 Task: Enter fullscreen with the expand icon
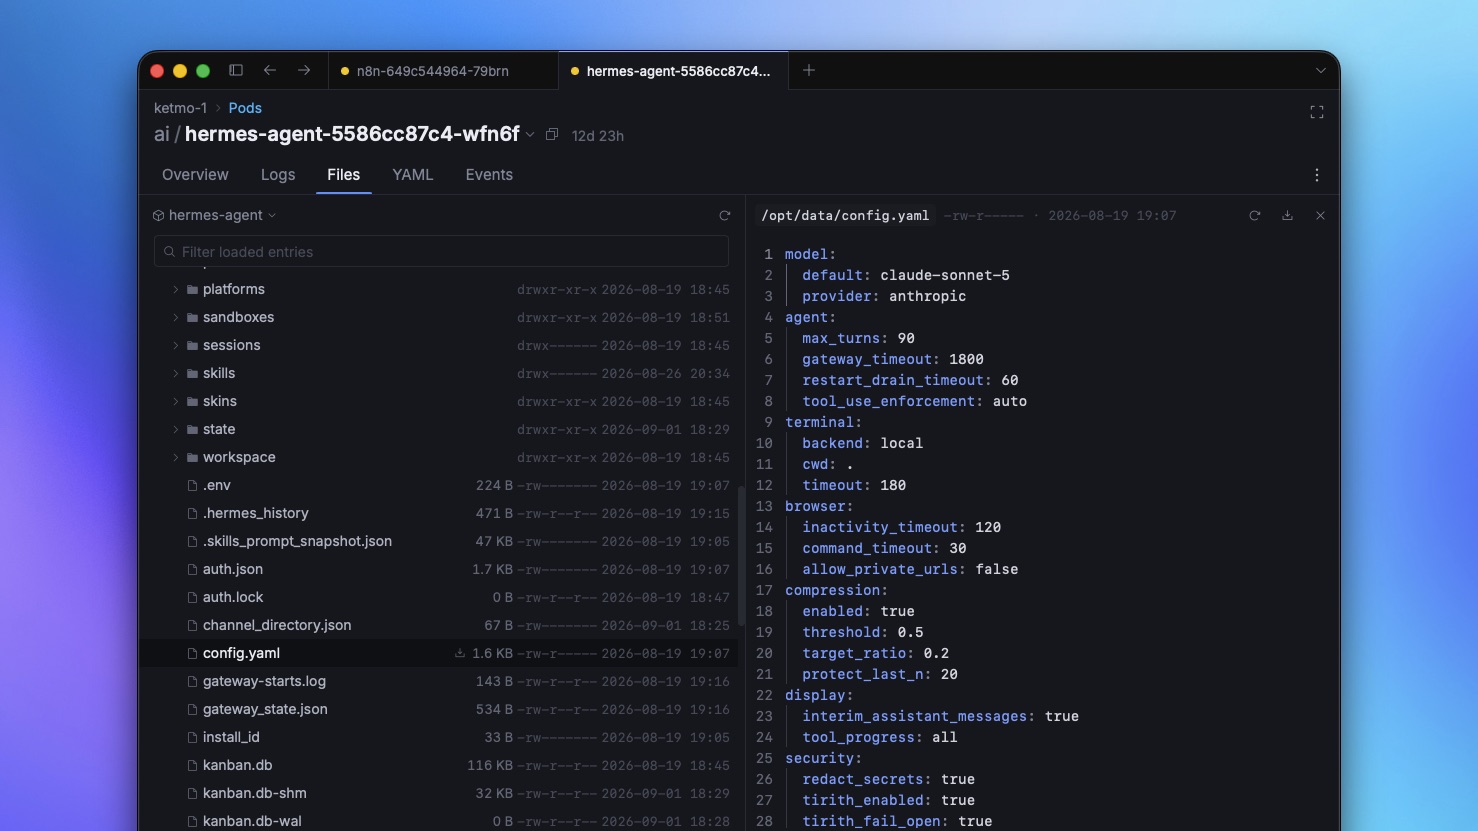coord(1317,112)
